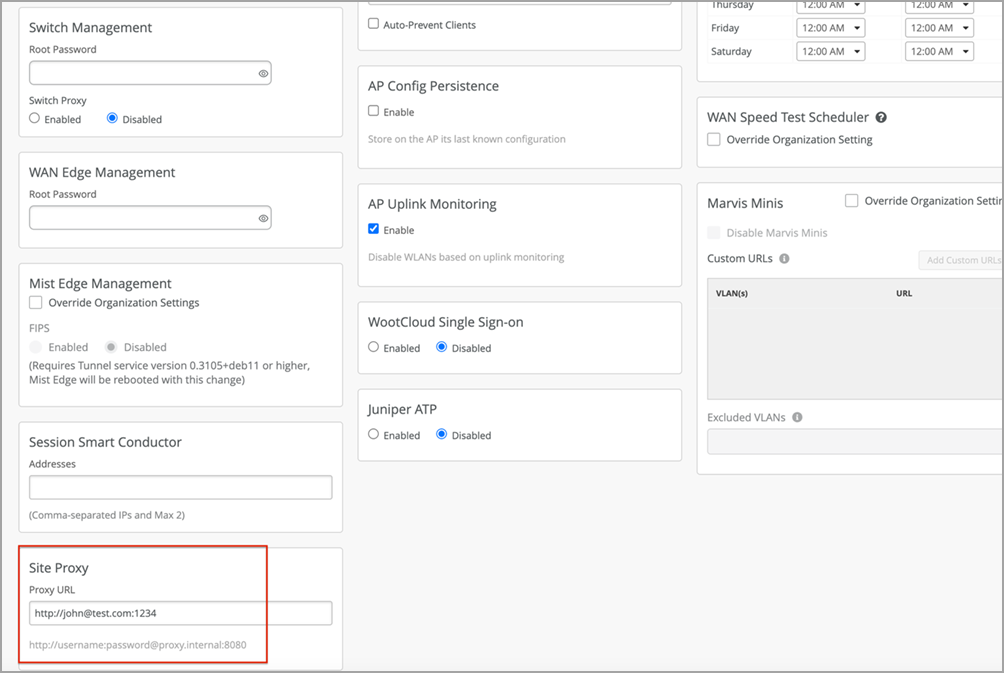The width and height of the screenshot is (1004, 673).
Task: Uncheck the AP Uplink Monitoring Enable box
Action: tap(374, 230)
